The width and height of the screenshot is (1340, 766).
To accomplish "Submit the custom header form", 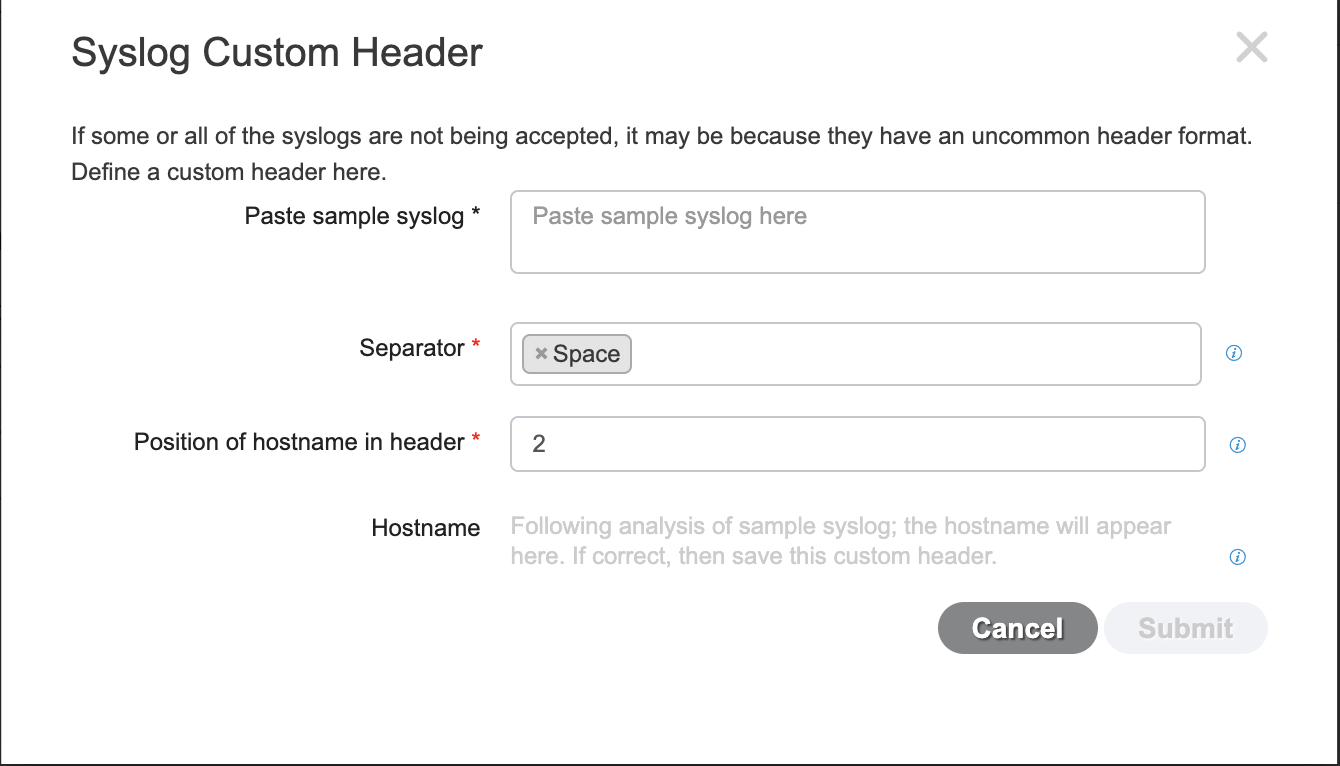I will point(1185,628).
